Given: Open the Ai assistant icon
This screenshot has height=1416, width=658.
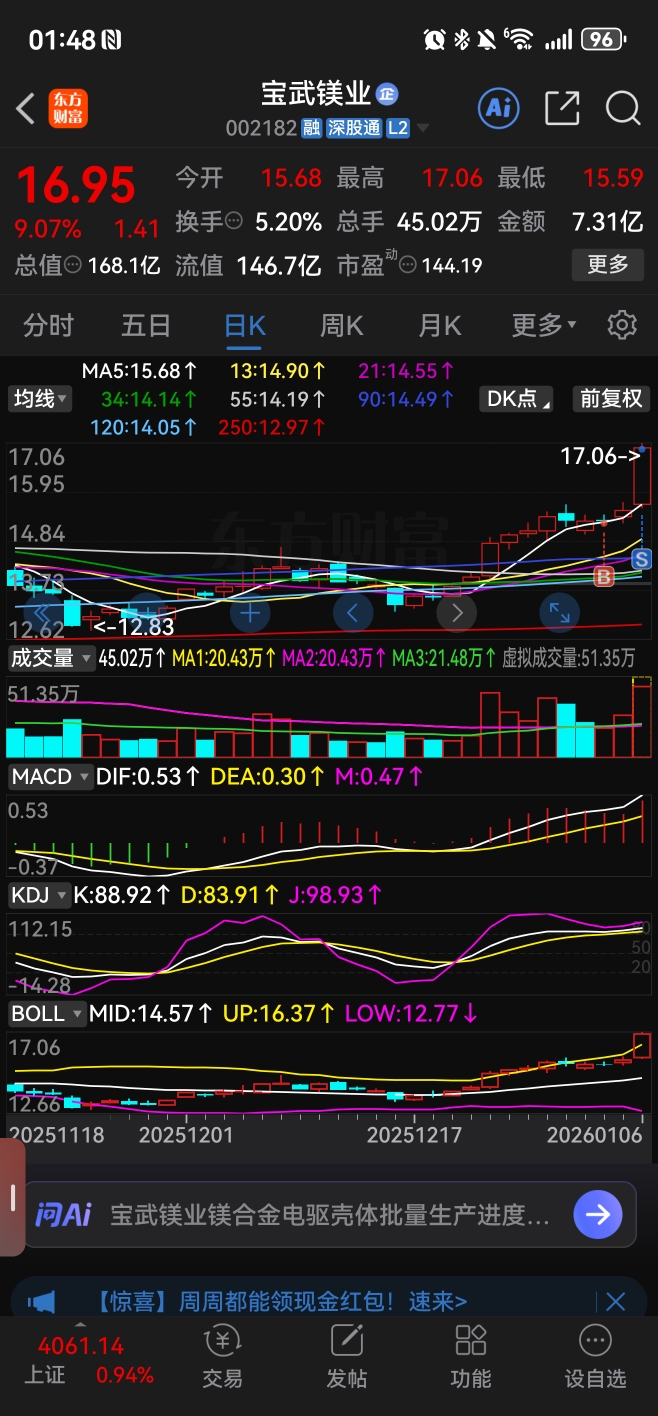Looking at the screenshot, I should coord(498,107).
